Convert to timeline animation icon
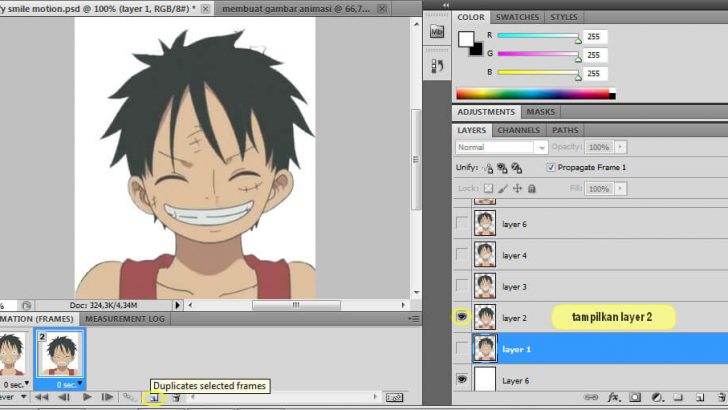Viewport: 728px width, 410px height. pyautogui.click(x=394, y=397)
